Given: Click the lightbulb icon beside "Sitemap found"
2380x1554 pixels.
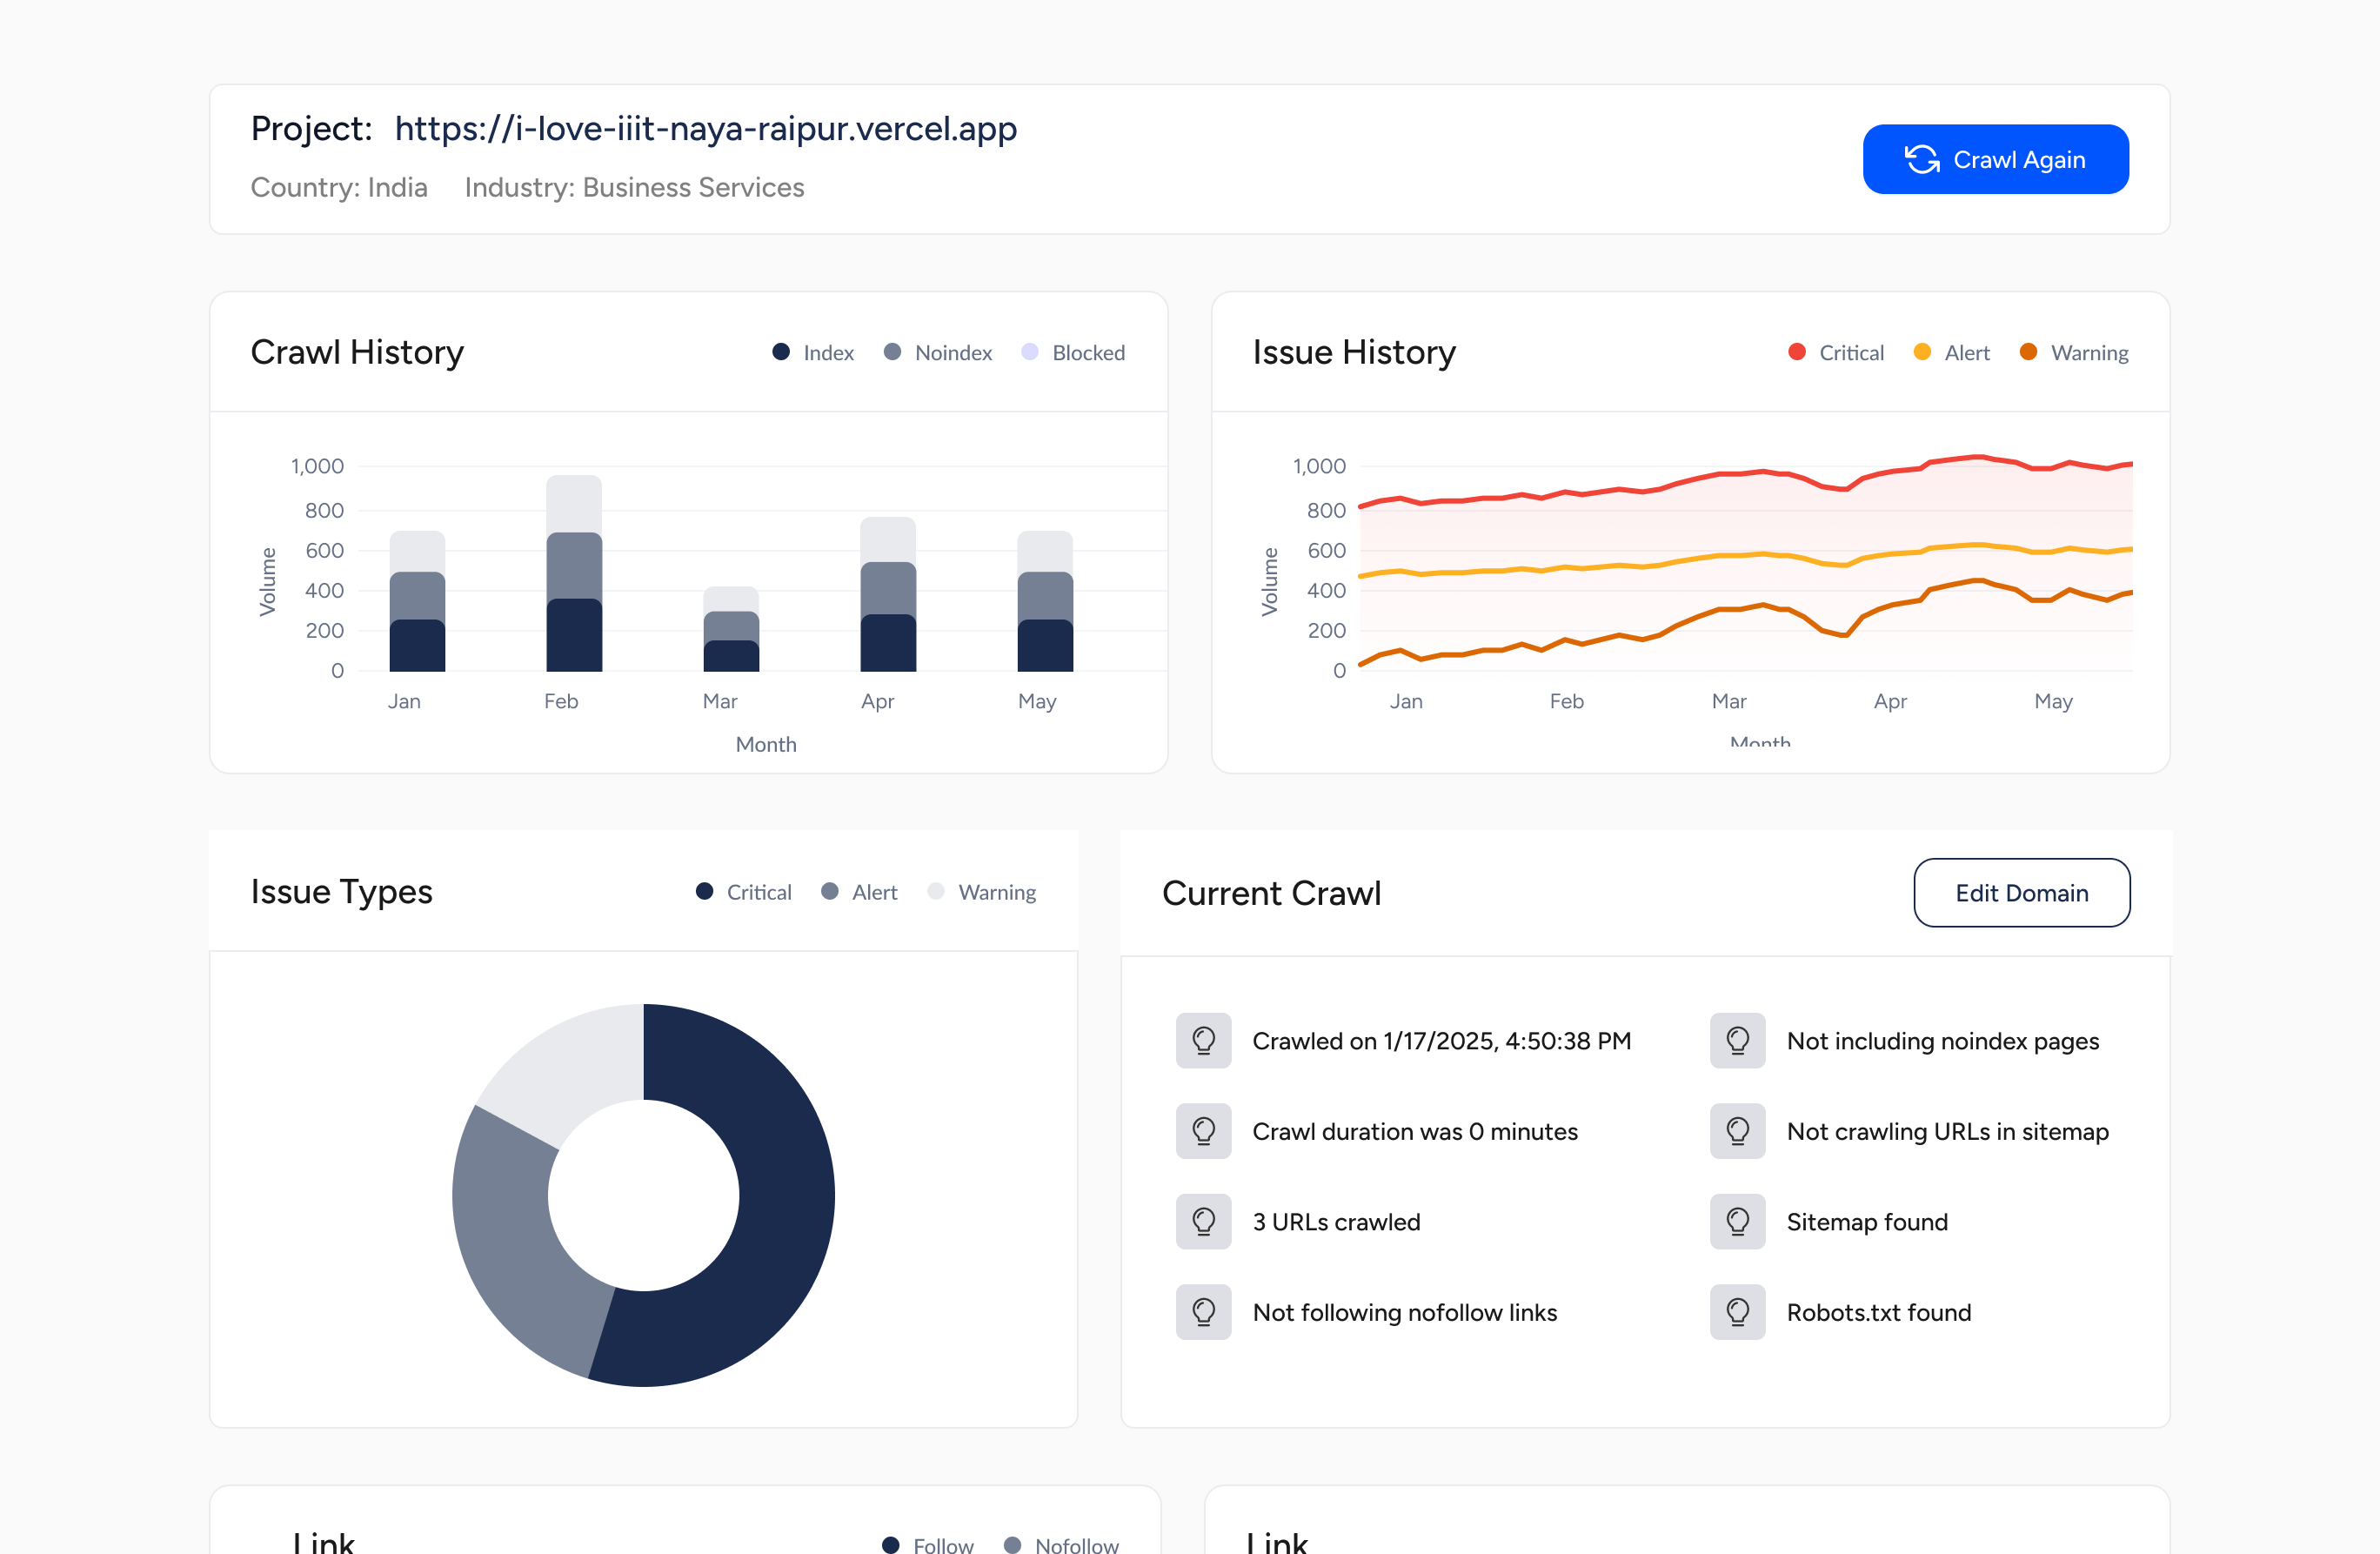Looking at the screenshot, I should click(x=1737, y=1221).
